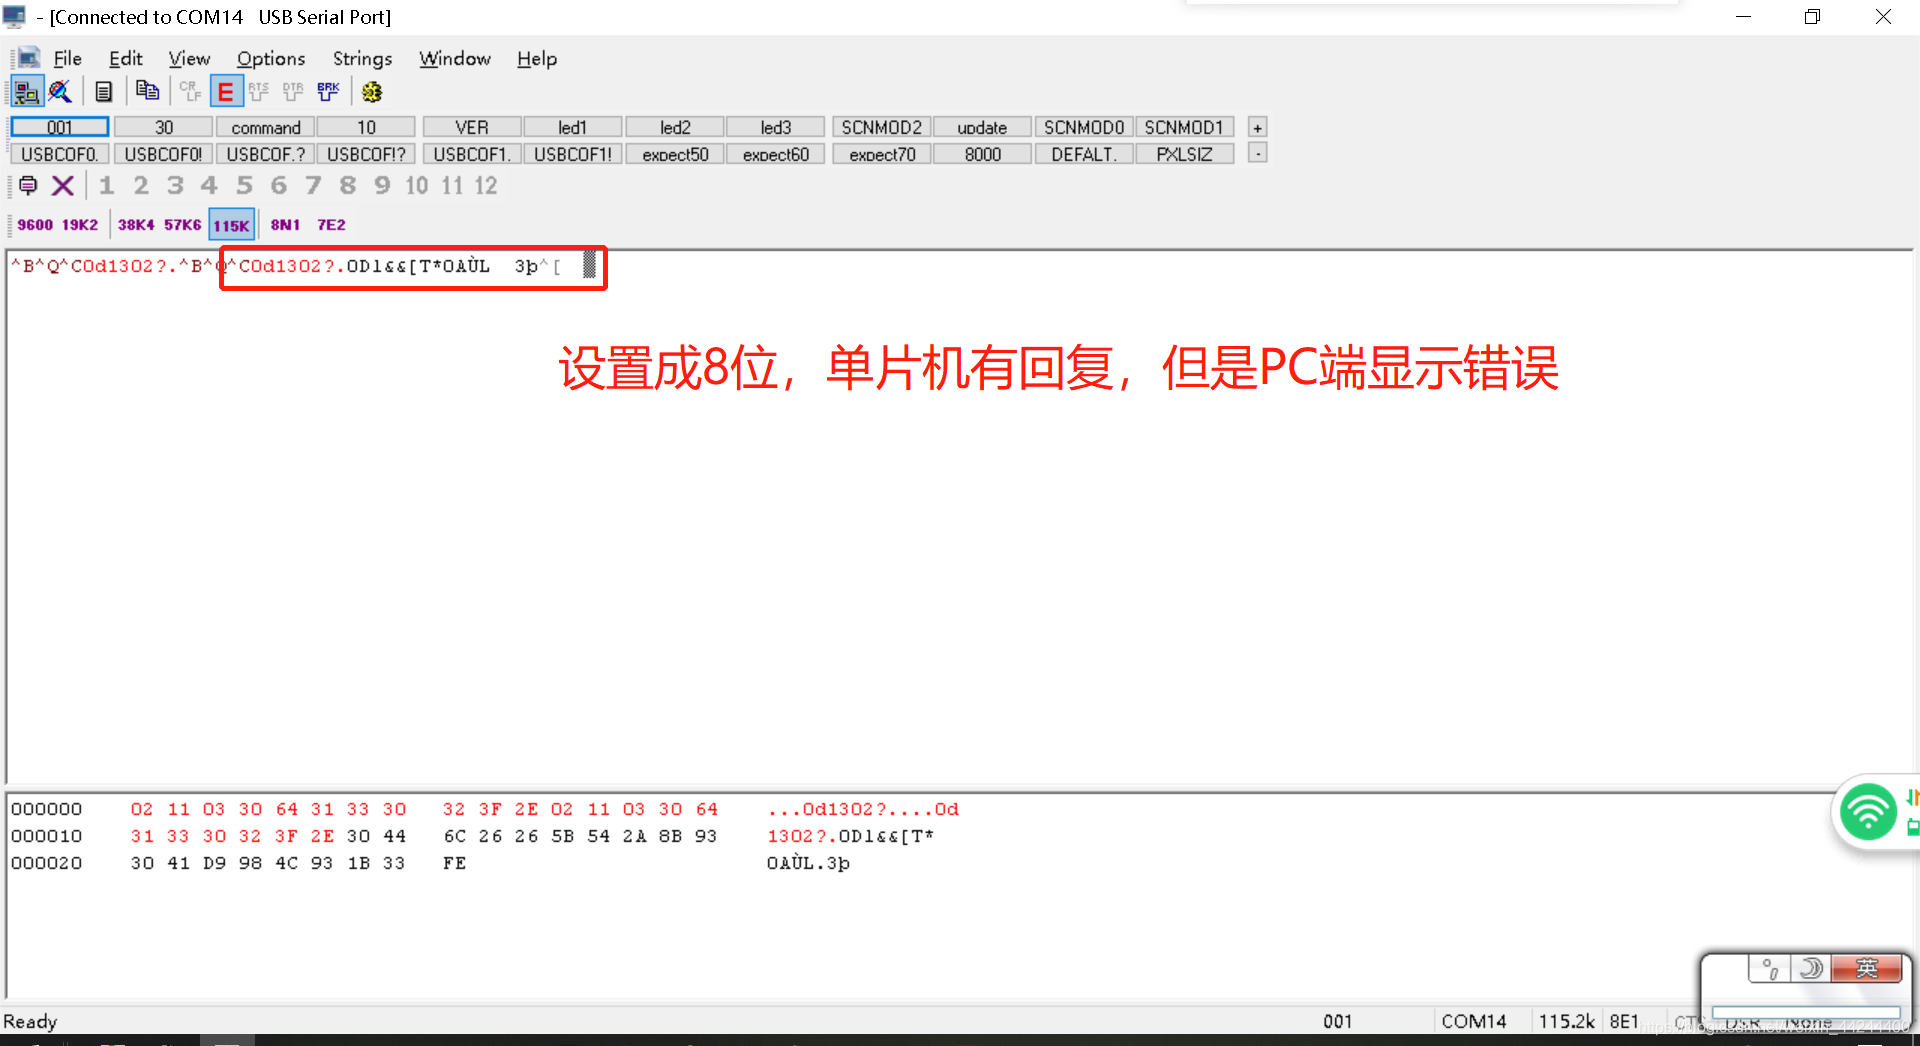Click the green Wi-Fi floating widget

click(1868, 812)
